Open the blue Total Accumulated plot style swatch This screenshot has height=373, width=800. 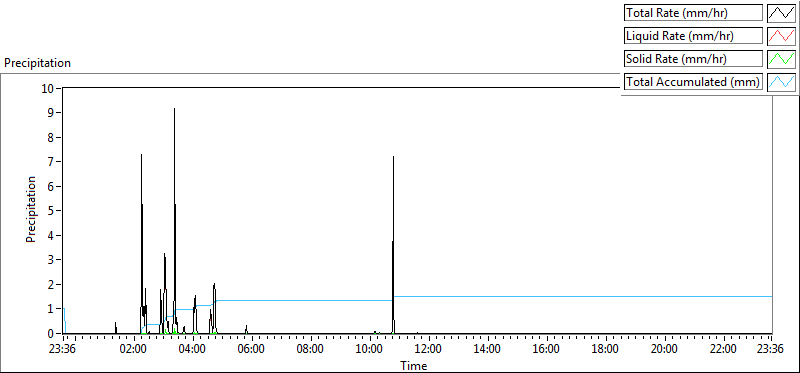click(x=782, y=82)
